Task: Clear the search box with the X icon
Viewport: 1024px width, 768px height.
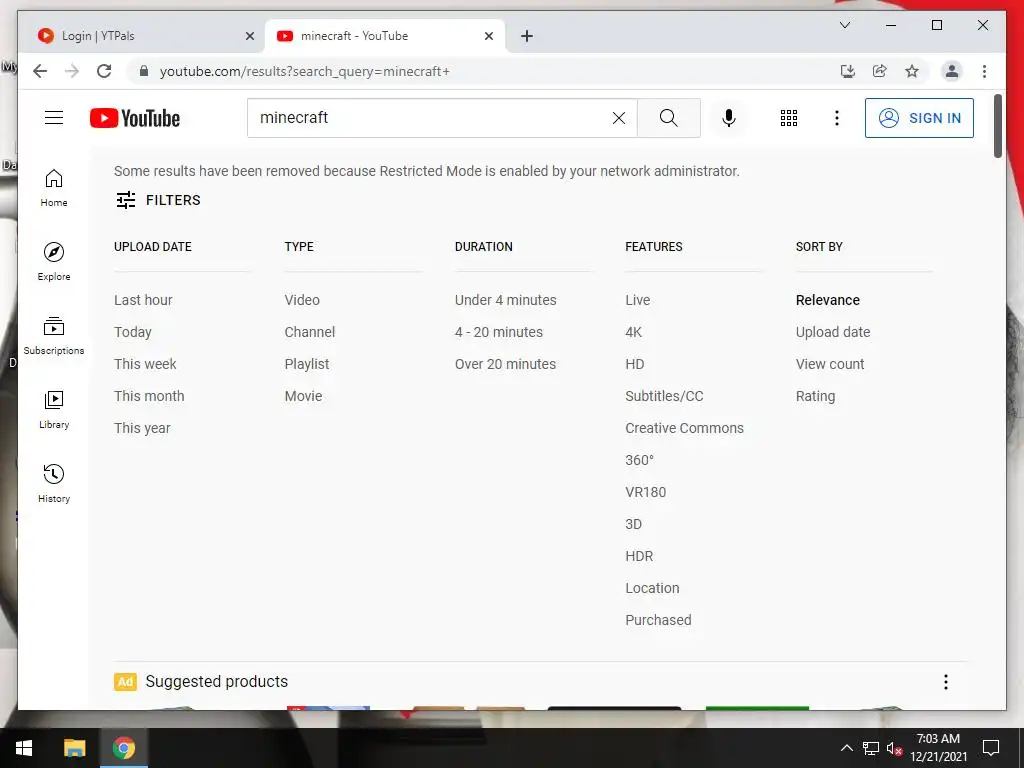Action: 618,118
